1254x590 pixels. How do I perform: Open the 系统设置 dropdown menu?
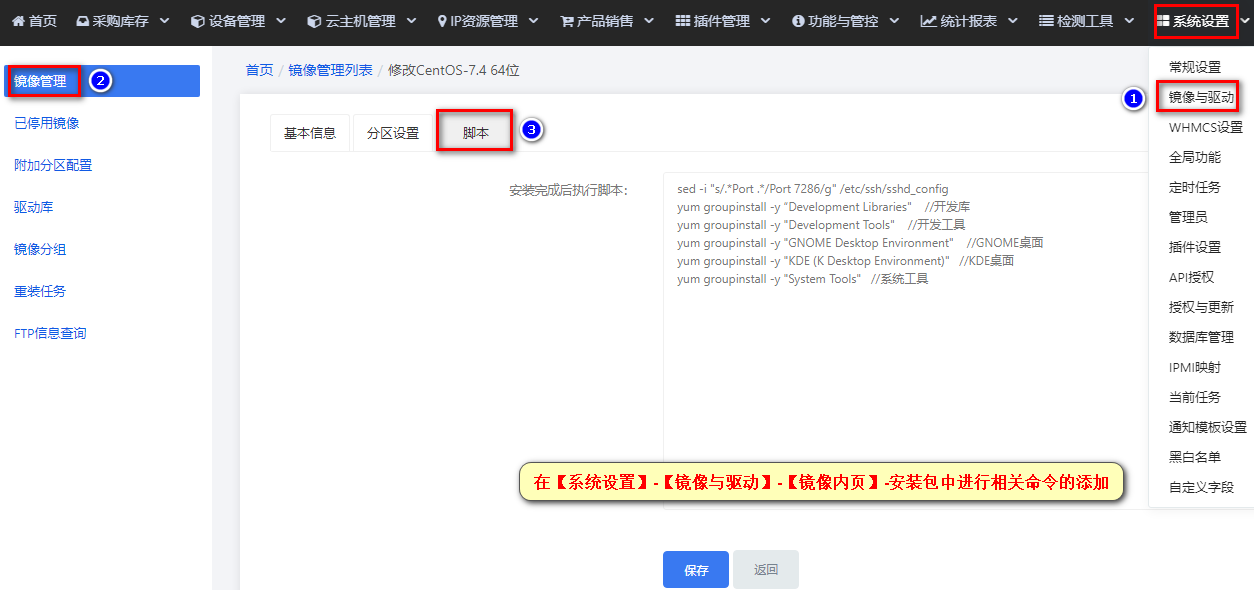coord(1196,21)
